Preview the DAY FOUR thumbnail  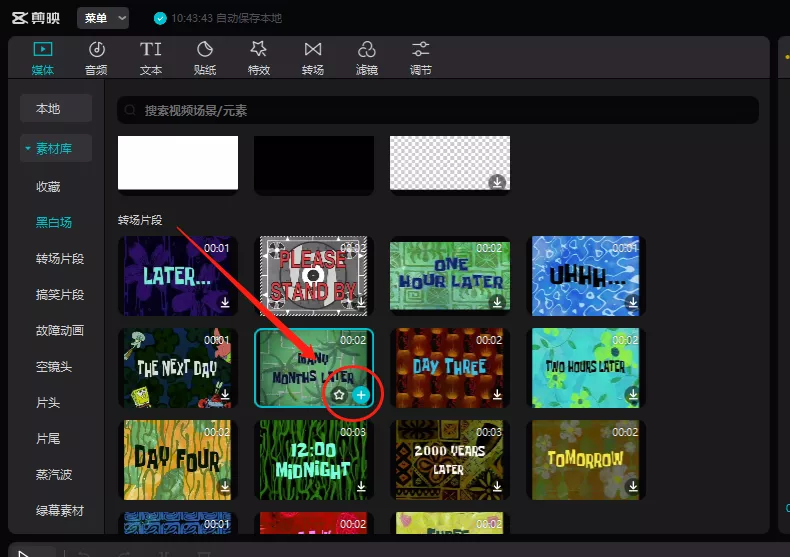[x=178, y=460]
